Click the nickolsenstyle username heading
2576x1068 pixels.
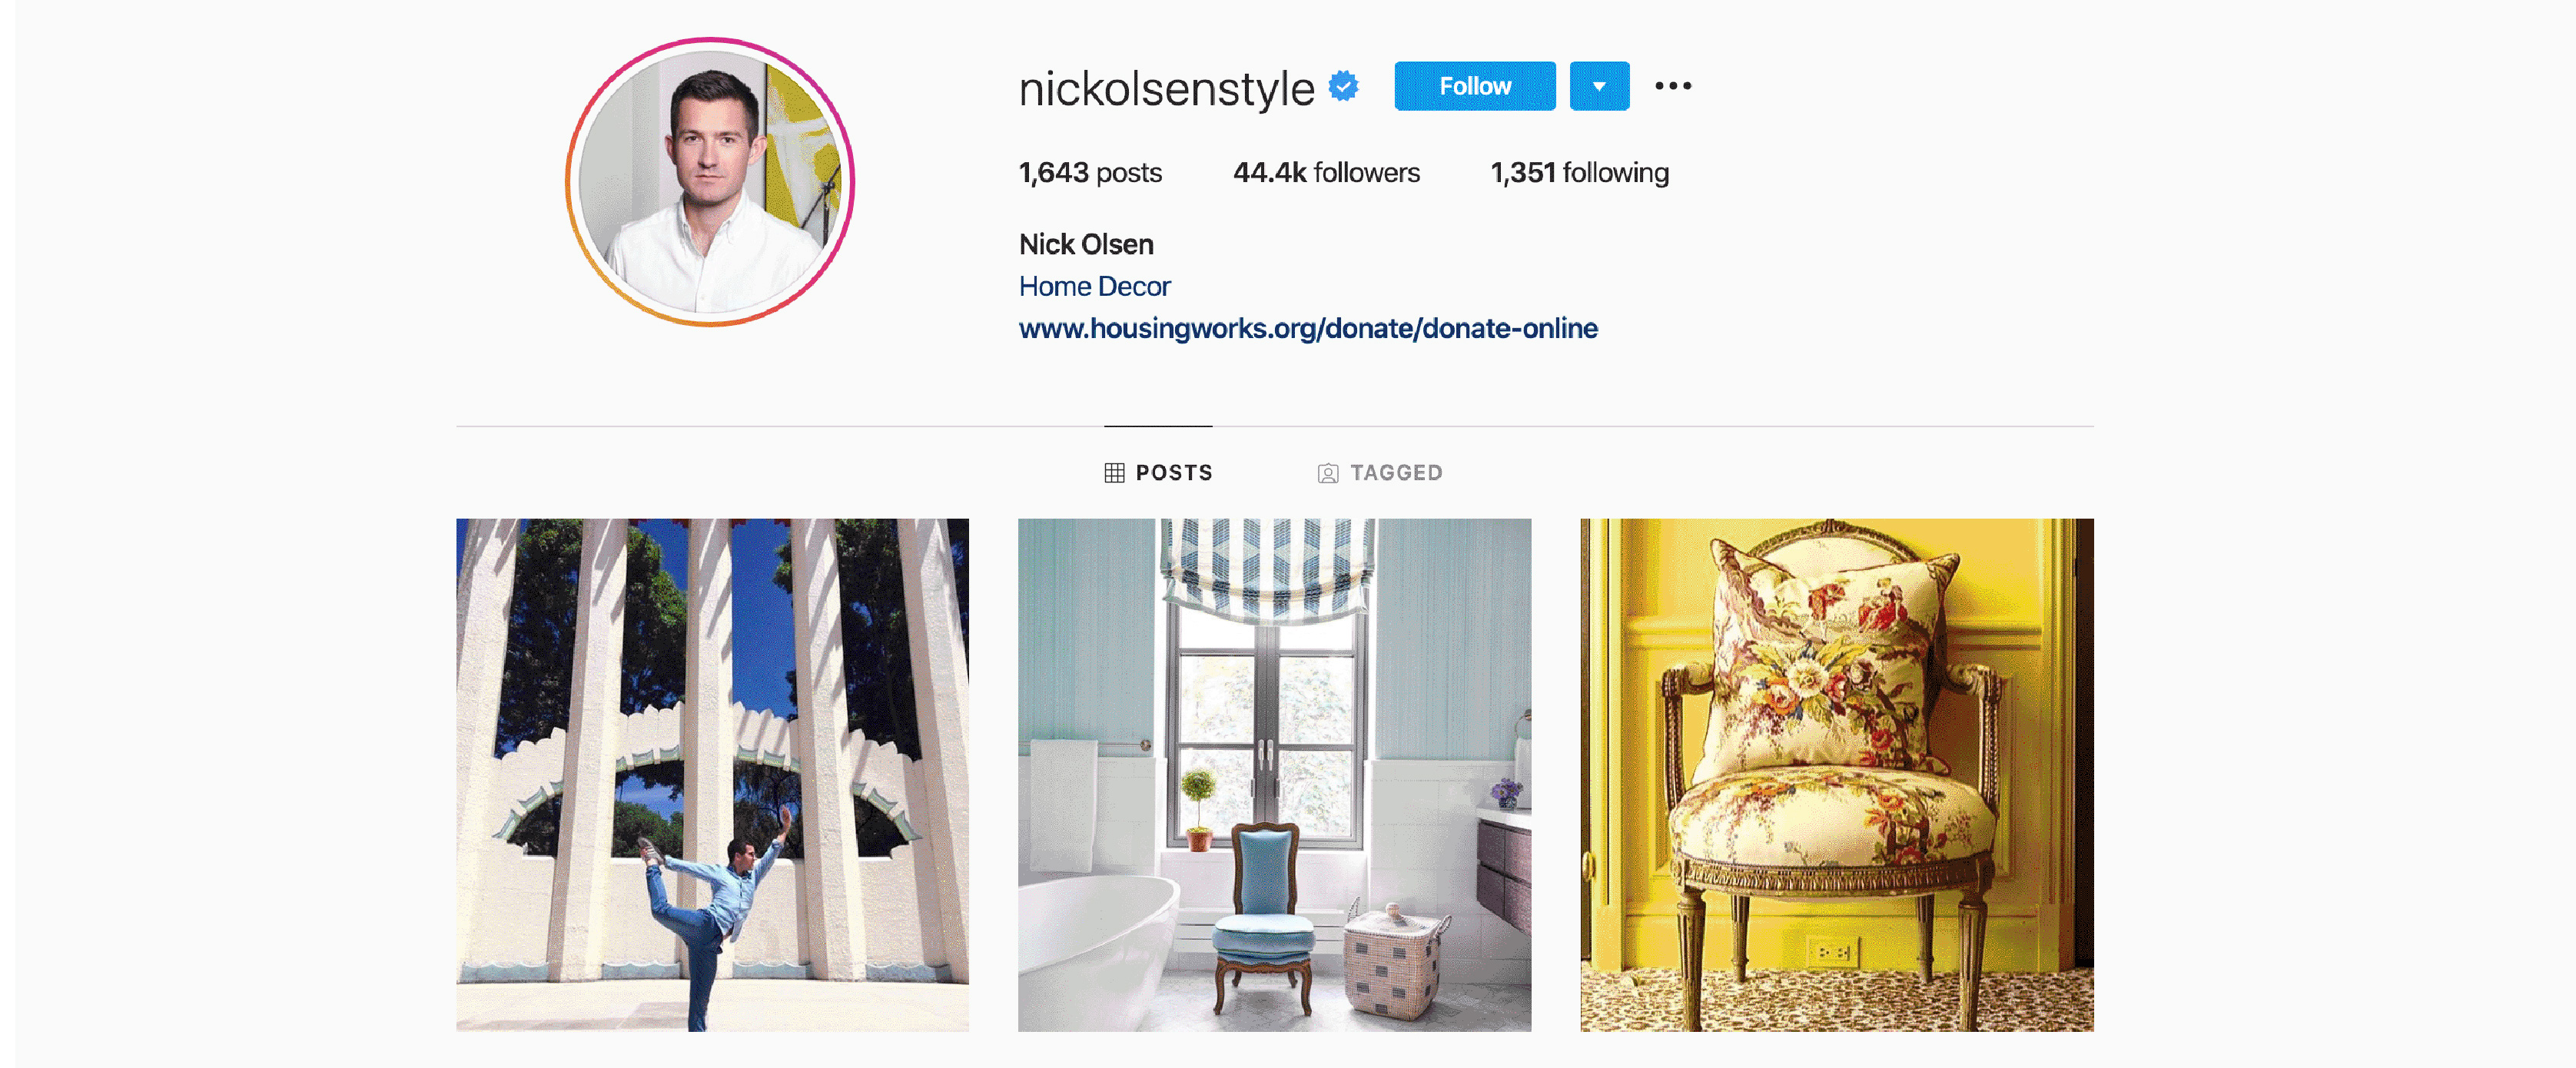[x=1166, y=88]
